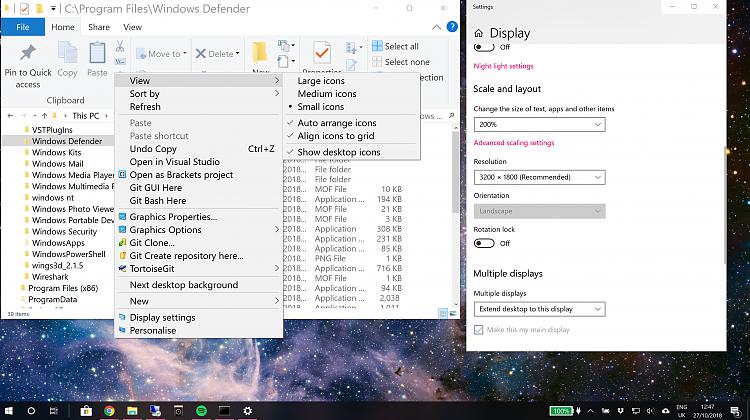Screen dimensions: 750x420
Task: Toggle Show desktop icons
Action: (352, 152)
